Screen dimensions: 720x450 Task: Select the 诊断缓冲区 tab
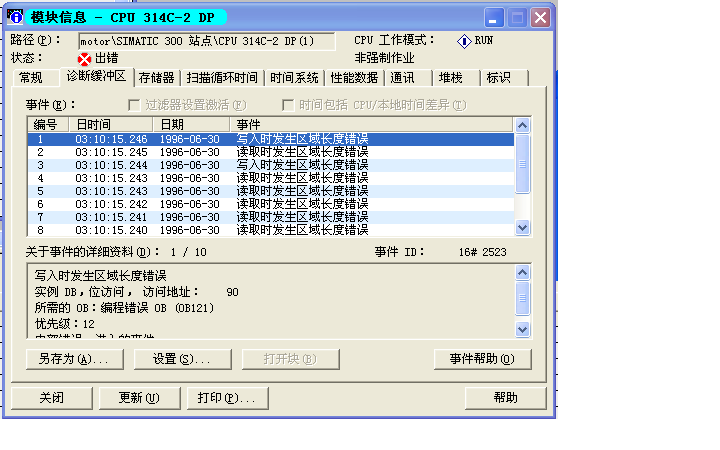[x=96, y=76]
